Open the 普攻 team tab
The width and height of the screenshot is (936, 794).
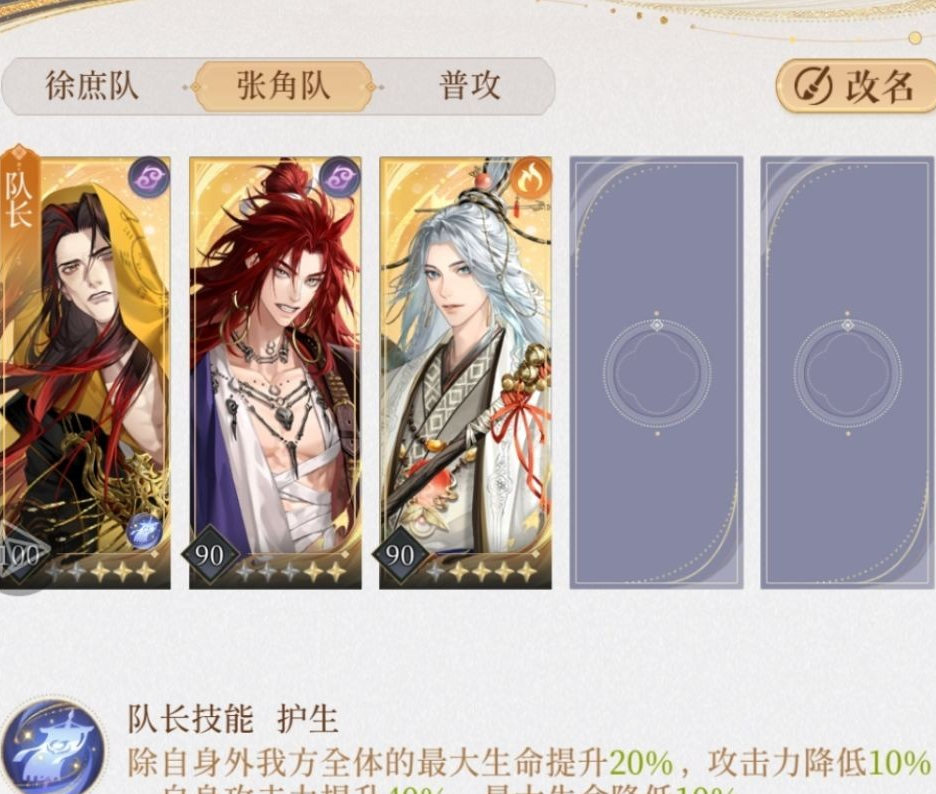(x=470, y=86)
